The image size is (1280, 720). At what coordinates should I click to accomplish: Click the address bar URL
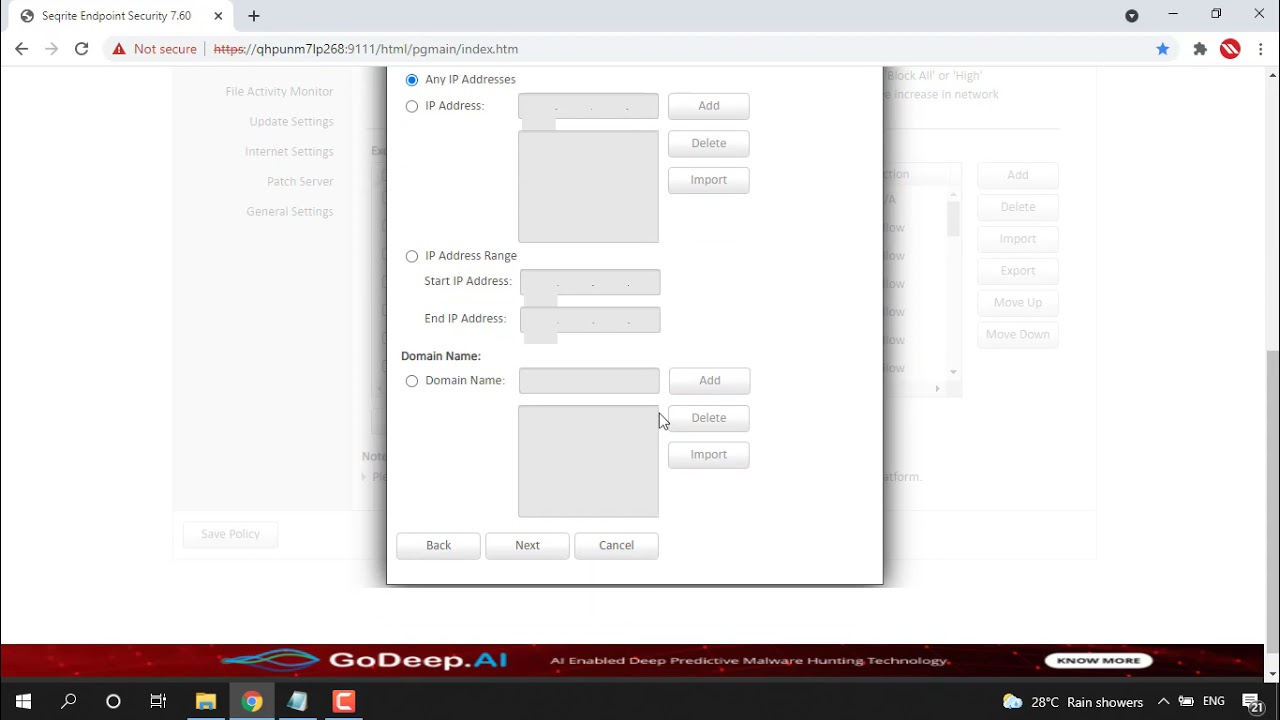(366, 49)
